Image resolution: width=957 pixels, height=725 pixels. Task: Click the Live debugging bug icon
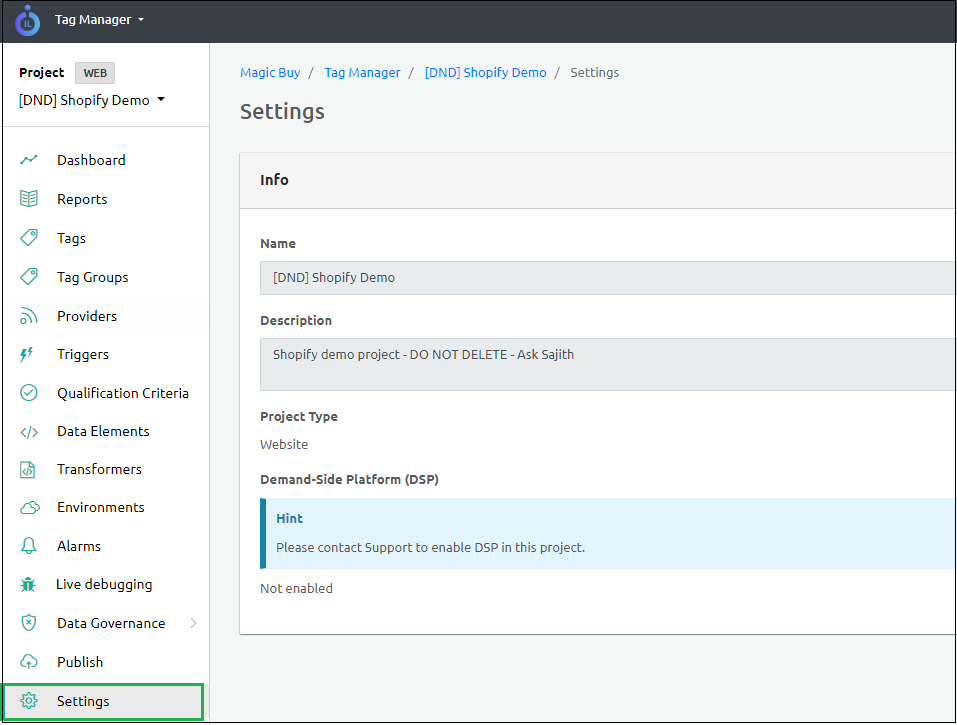click(28, 585)
